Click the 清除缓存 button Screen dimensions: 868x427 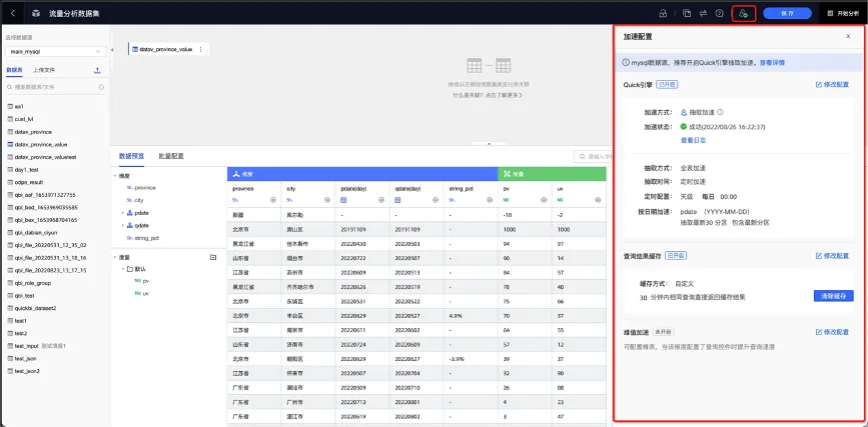point(833,296)
